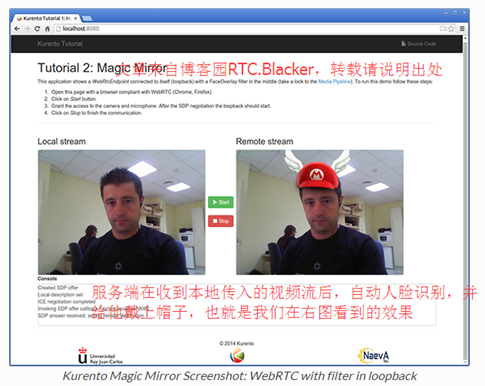Click the browser back arrow
This screenshot has width=485, height=386.
coord(17,29)
